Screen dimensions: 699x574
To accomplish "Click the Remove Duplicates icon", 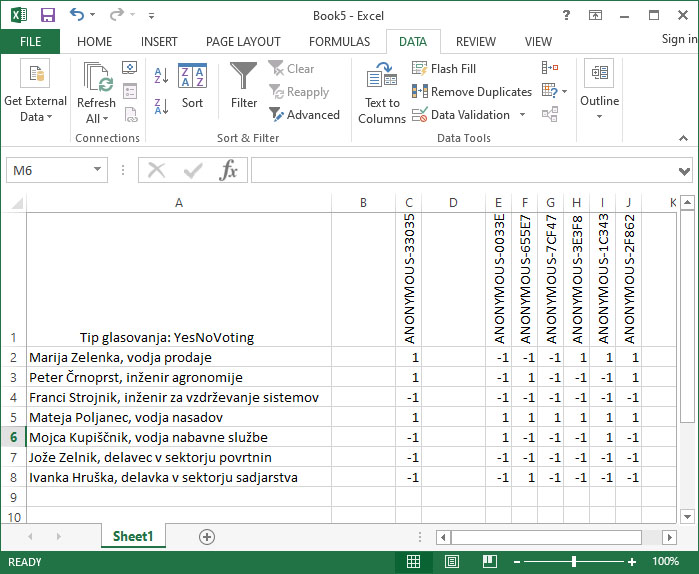I will (x=419, y=91).
